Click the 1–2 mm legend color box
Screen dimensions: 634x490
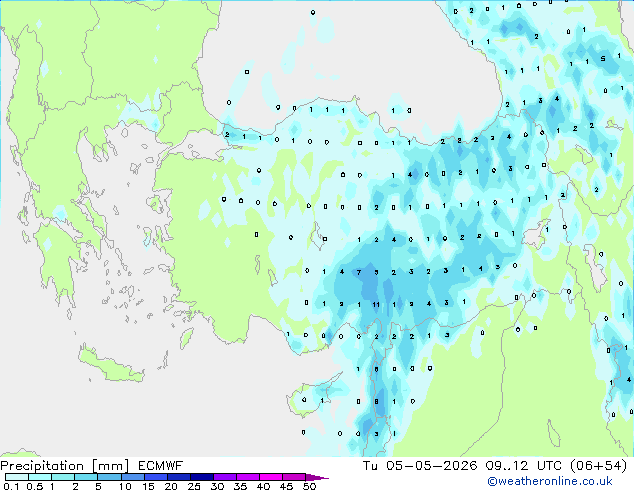point(63,477)
